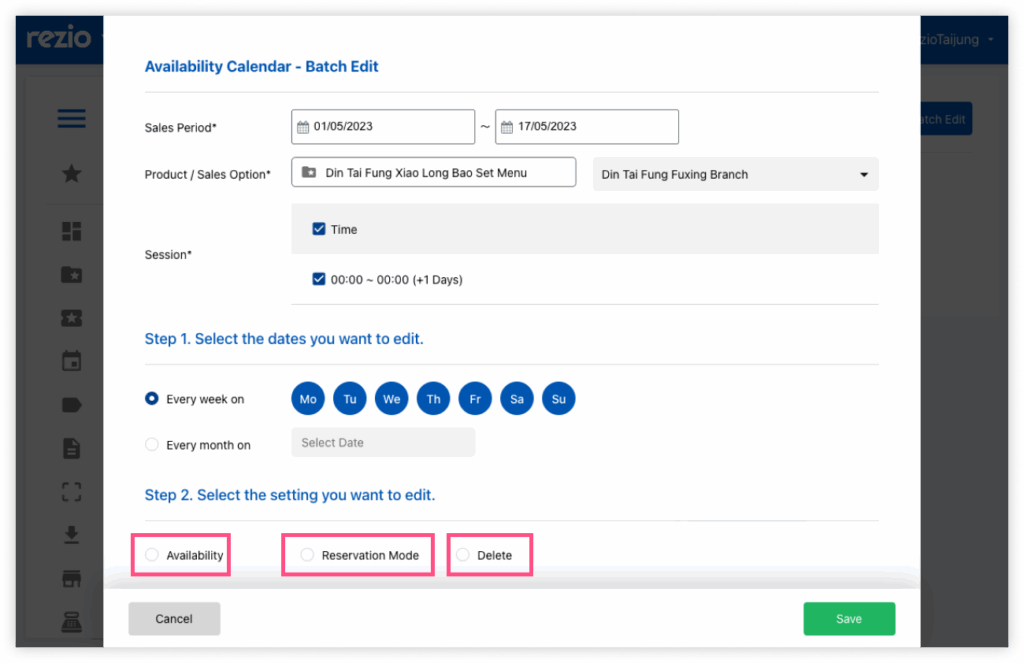Screen dimensions: 1024x663
Task: Click the green Save button
Action: [849, 619]
